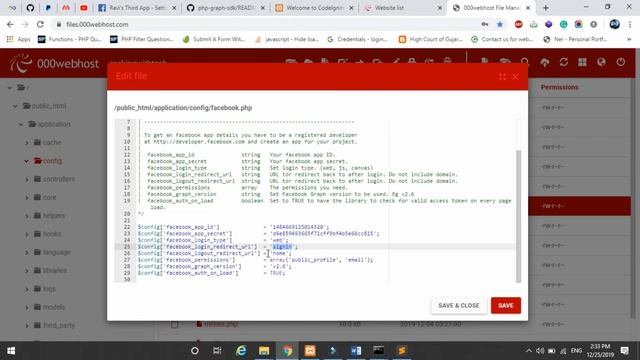Open Submit A Form bookmark
The image size is (640, 360).
click(x=214, y=39)
